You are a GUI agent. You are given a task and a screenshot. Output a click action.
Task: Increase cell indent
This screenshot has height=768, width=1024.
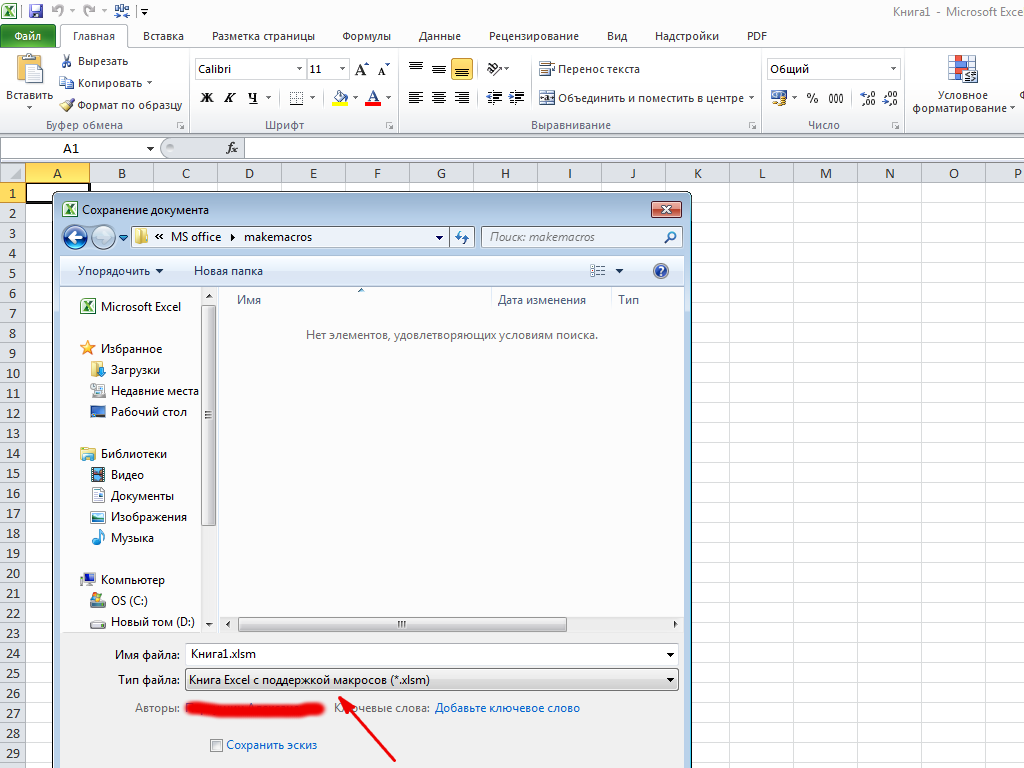click(517, 98)
